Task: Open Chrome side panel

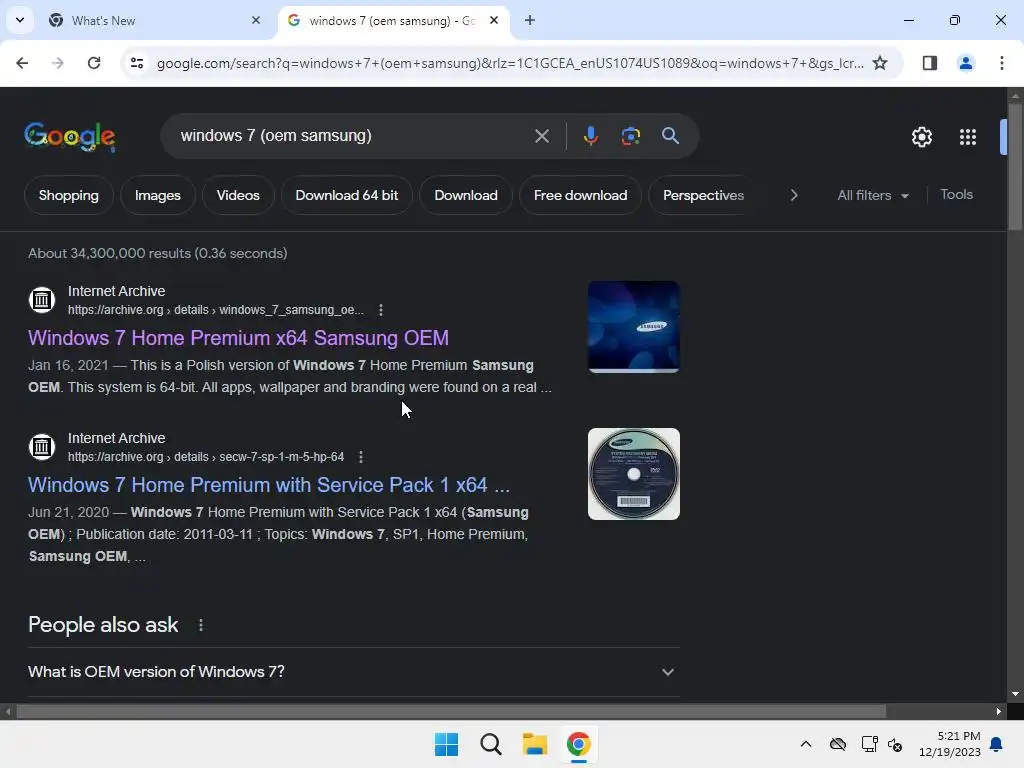Action: coord(929,63)
